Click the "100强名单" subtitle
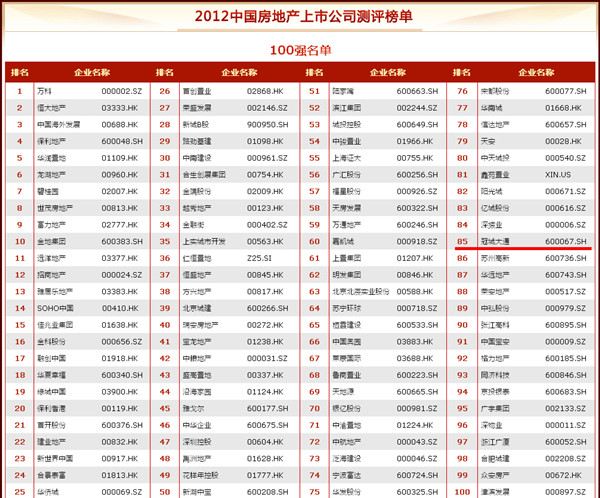 (x=301, y=50)
